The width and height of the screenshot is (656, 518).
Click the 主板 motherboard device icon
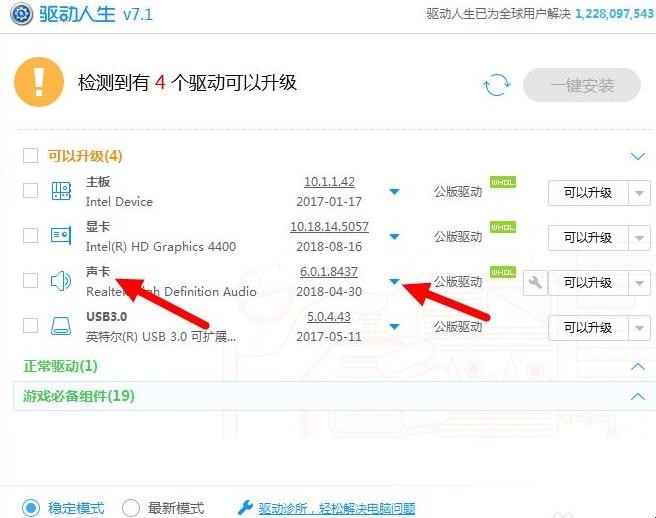(x=61, y=191)
